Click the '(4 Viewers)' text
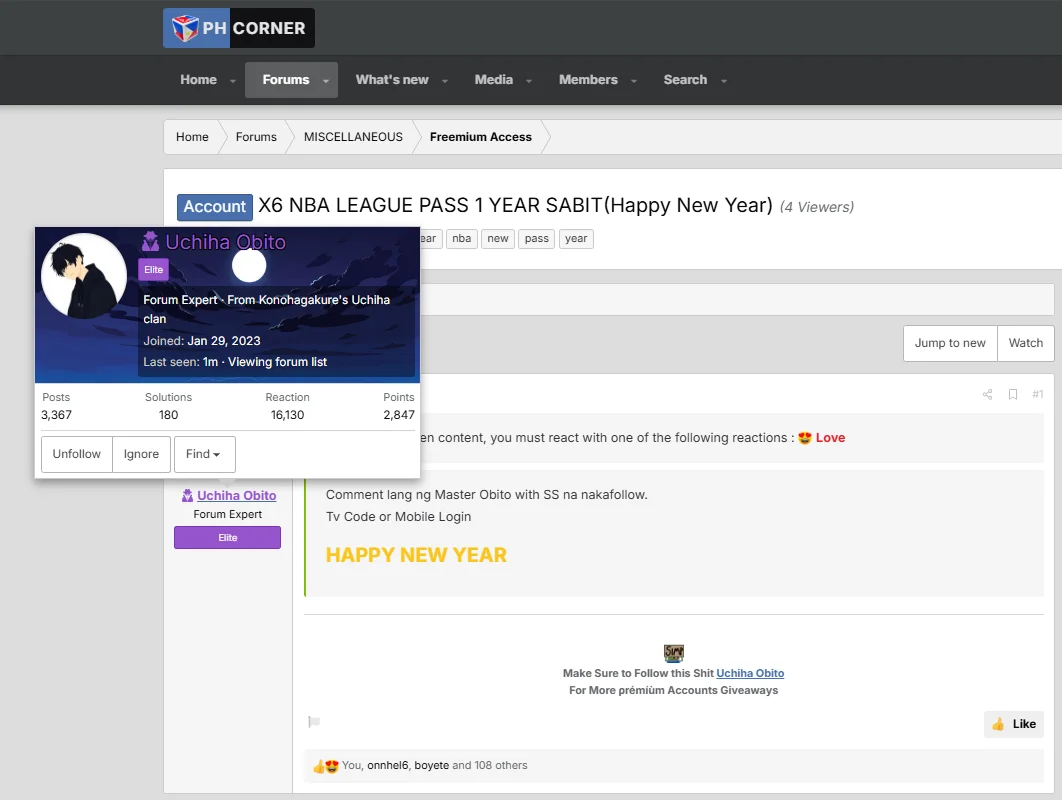 click(x=816, y=207)
